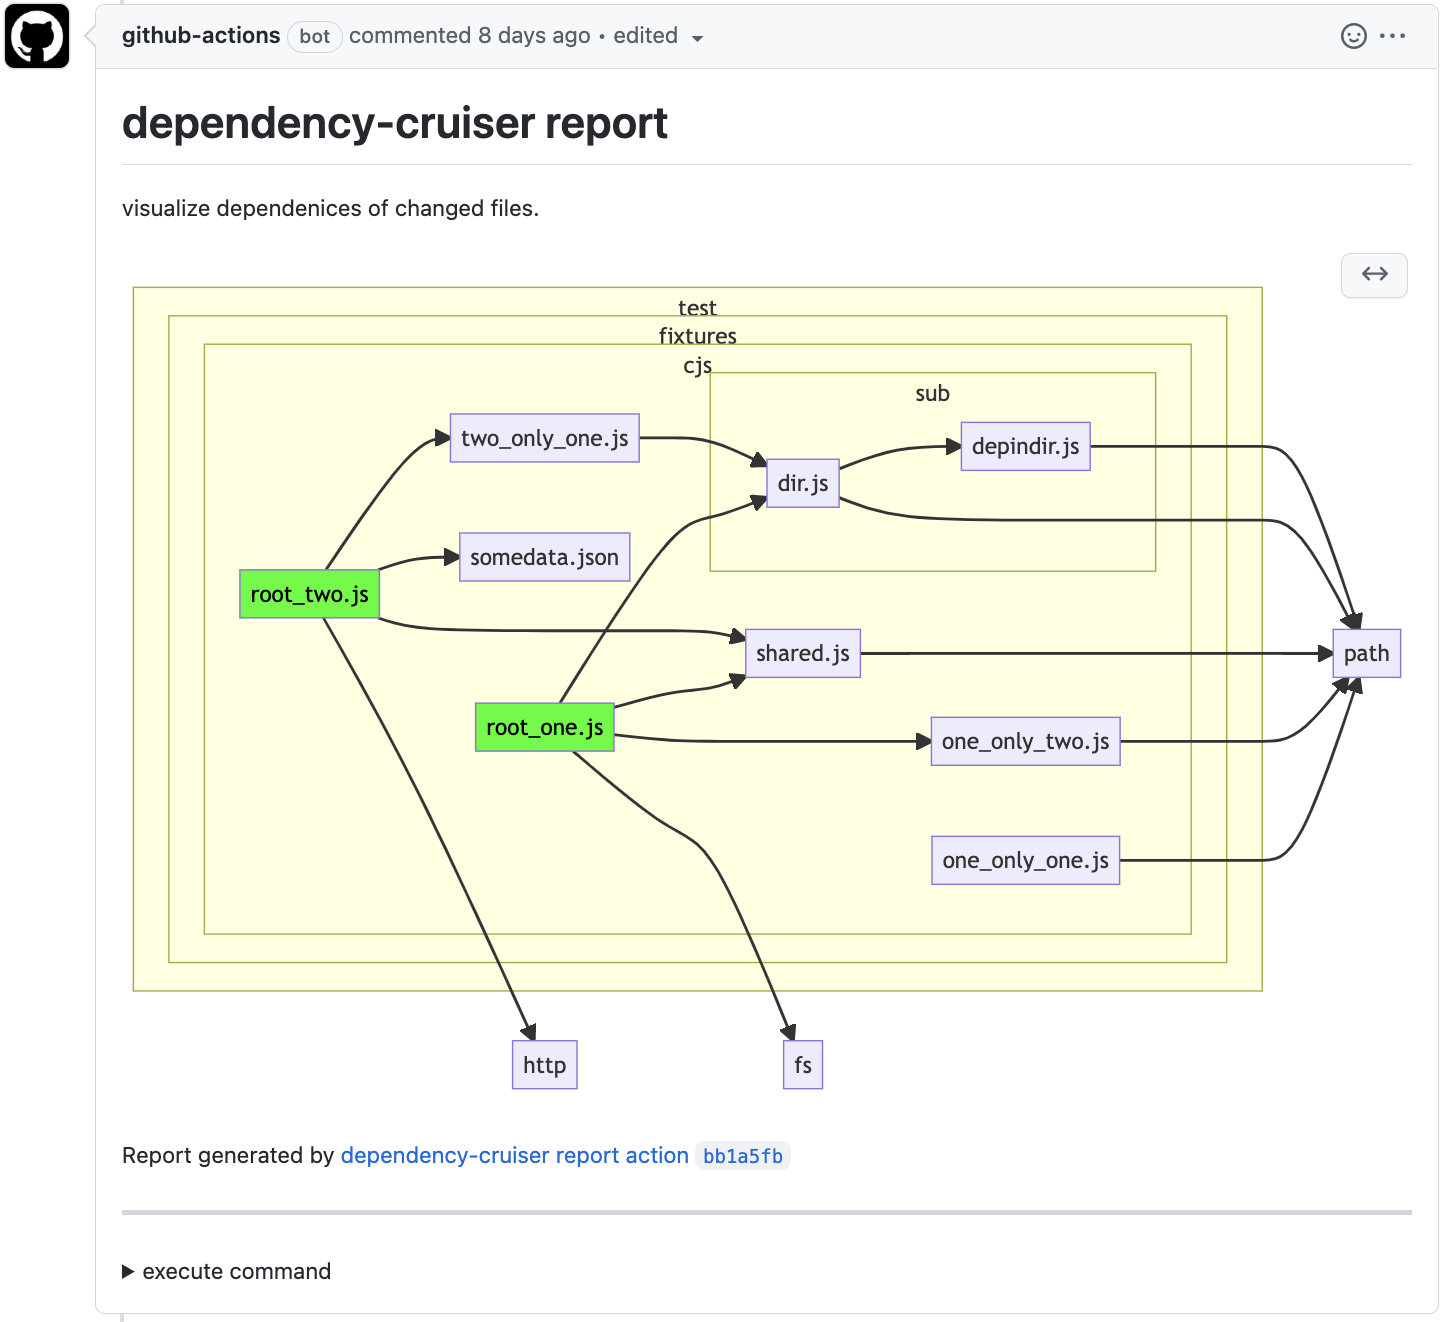Expand the execute command details
The height and width of the screenshot is (1322, 1446).
pyautogui.click(x=227, y=1271)
